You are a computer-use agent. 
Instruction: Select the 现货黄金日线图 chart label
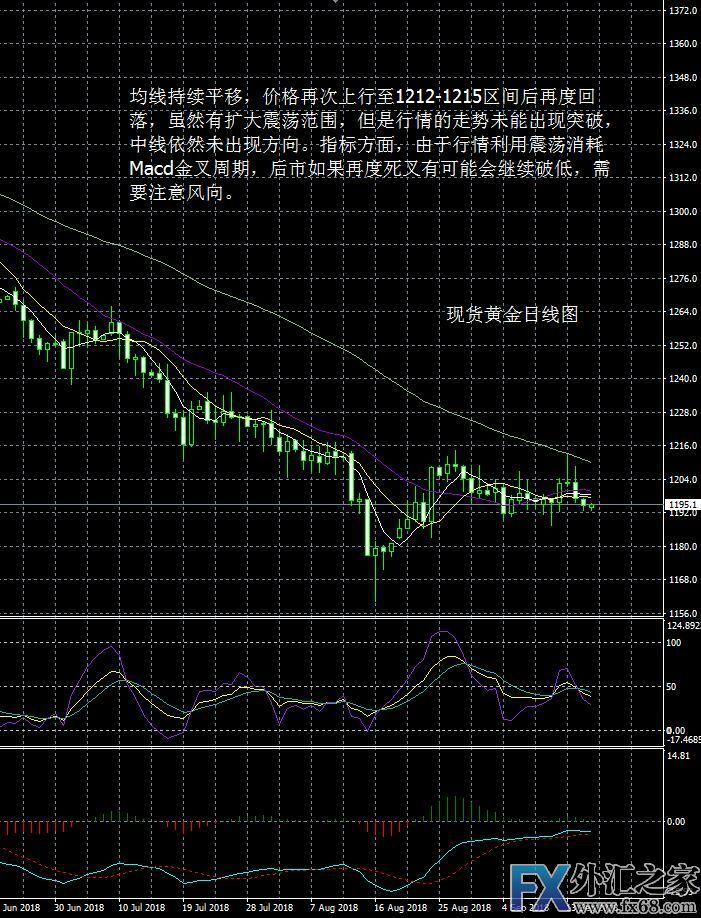click(x=512, y=314)
